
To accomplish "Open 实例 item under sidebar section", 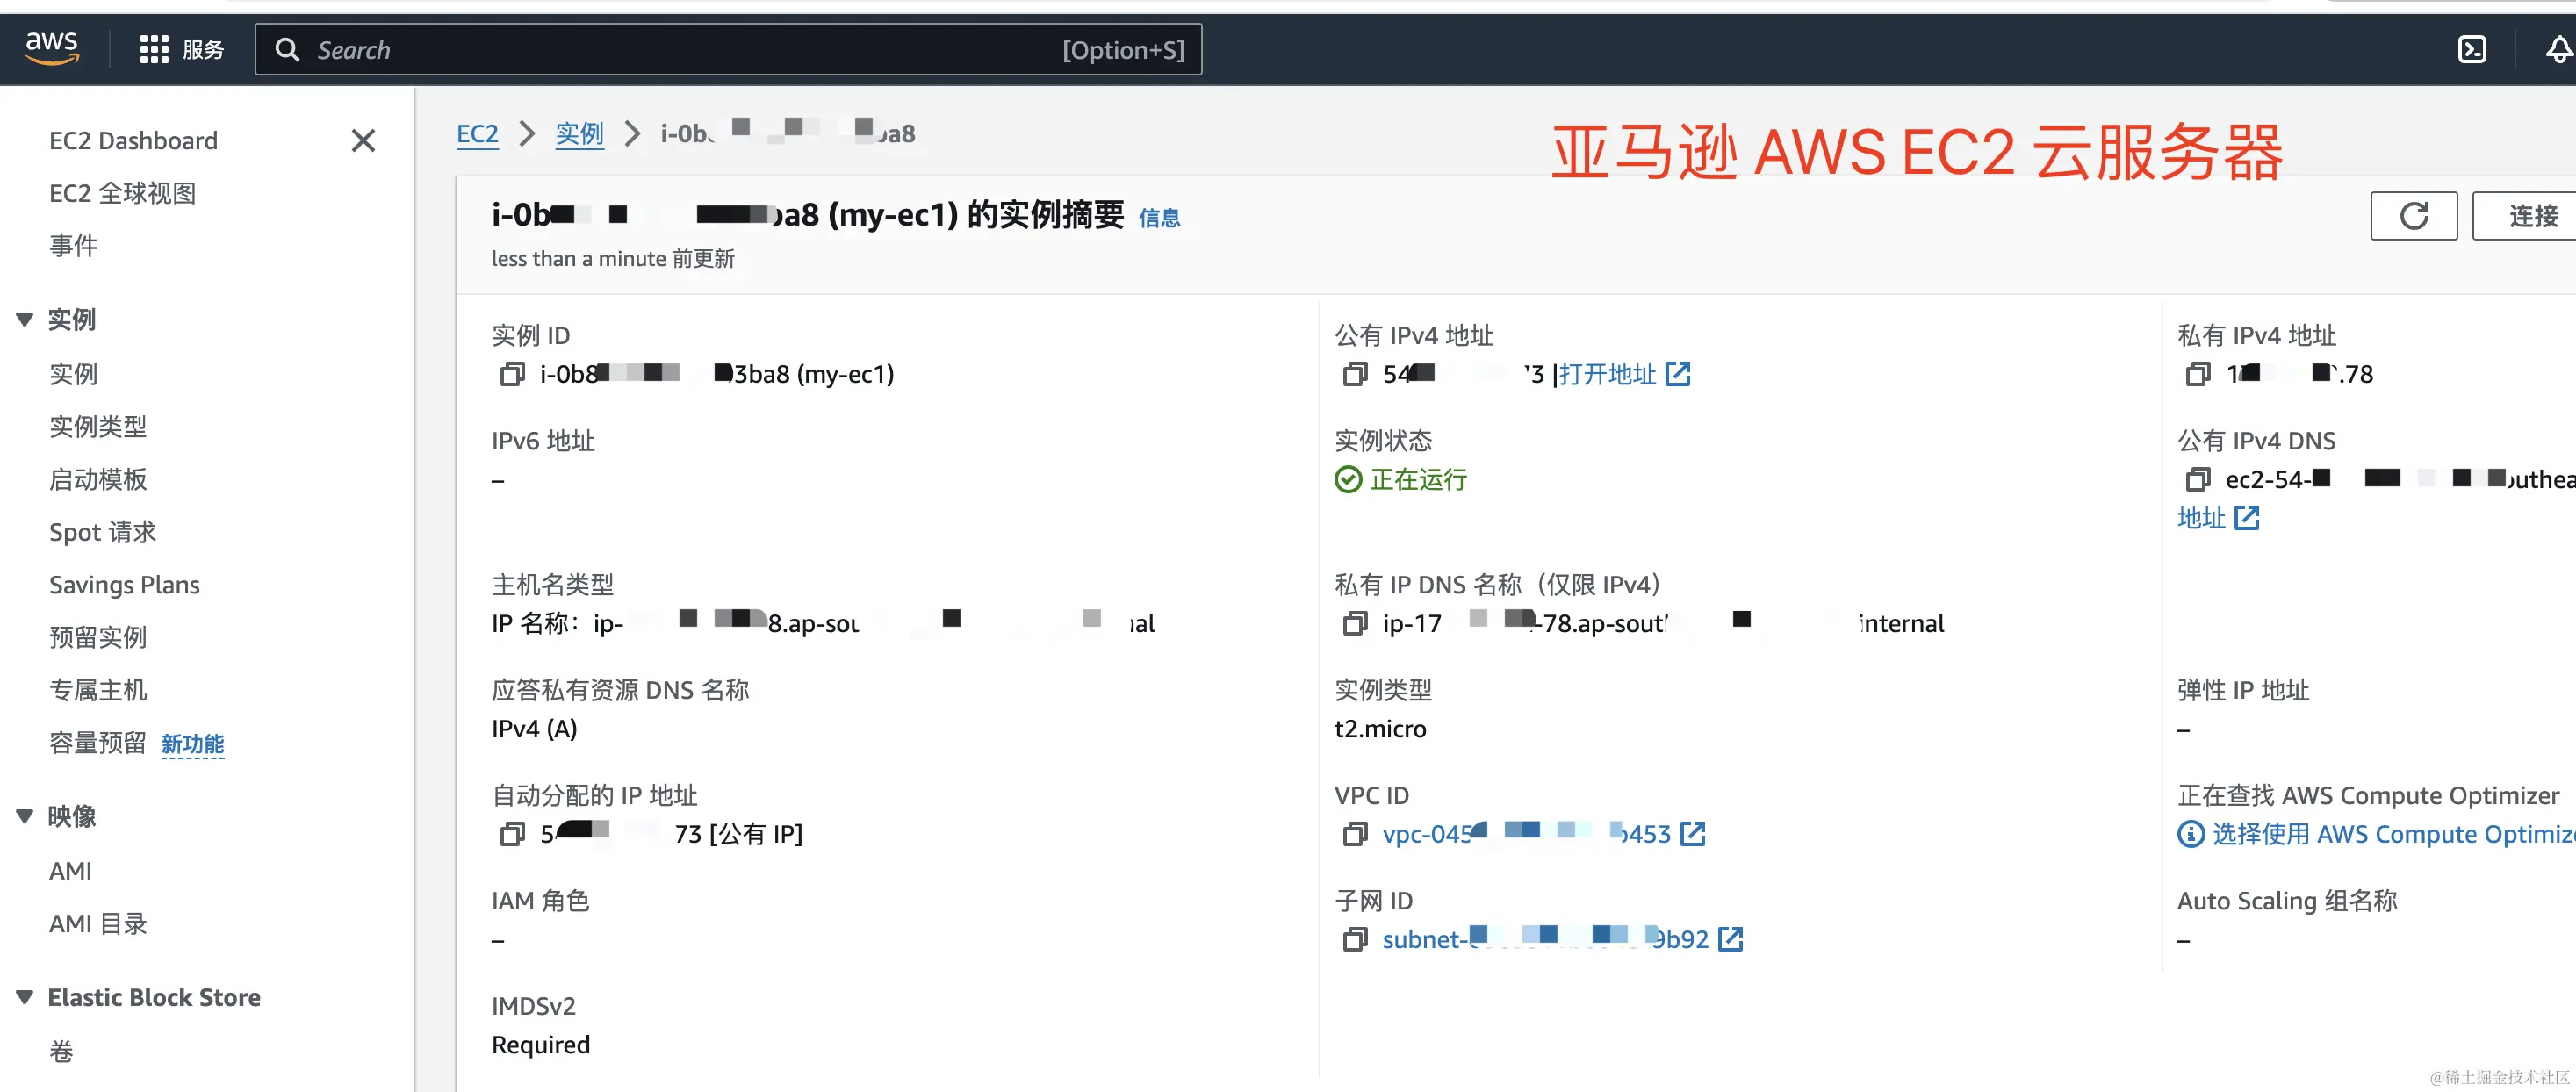I will click(73, 373).
